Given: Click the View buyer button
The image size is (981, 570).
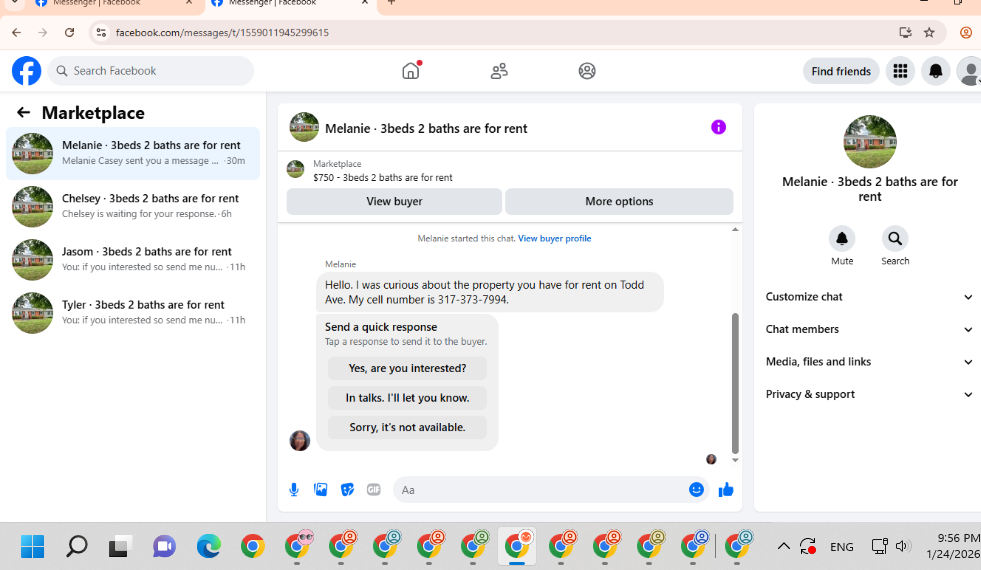Looking at the screenshot, I should point(394,201).
